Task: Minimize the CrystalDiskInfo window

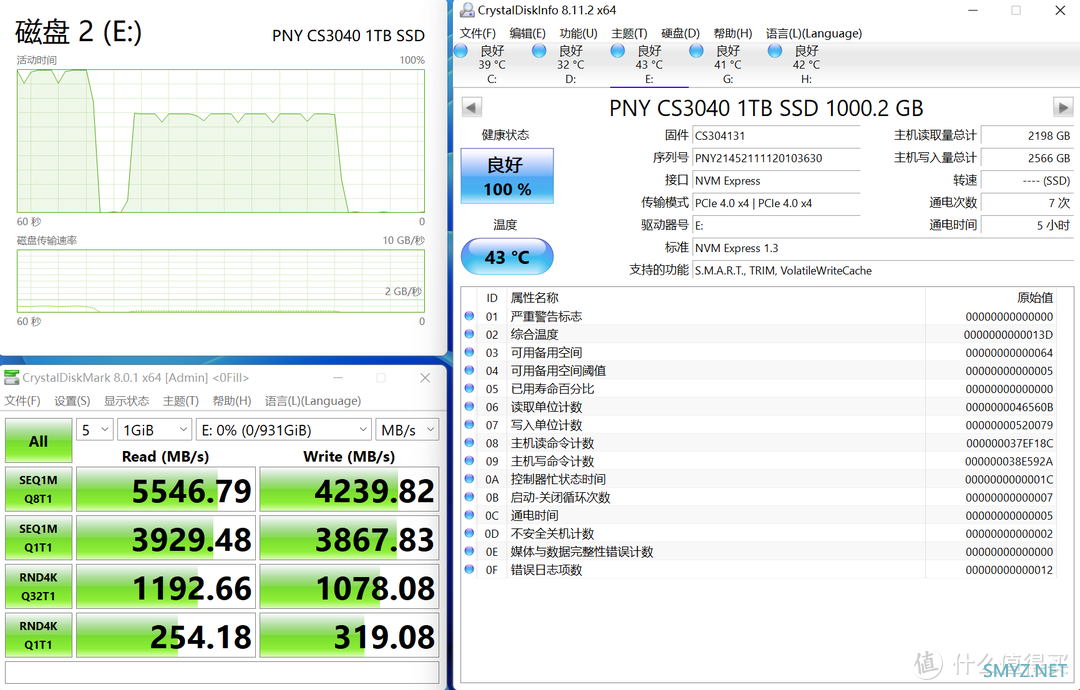Action: tap(973, 10)
